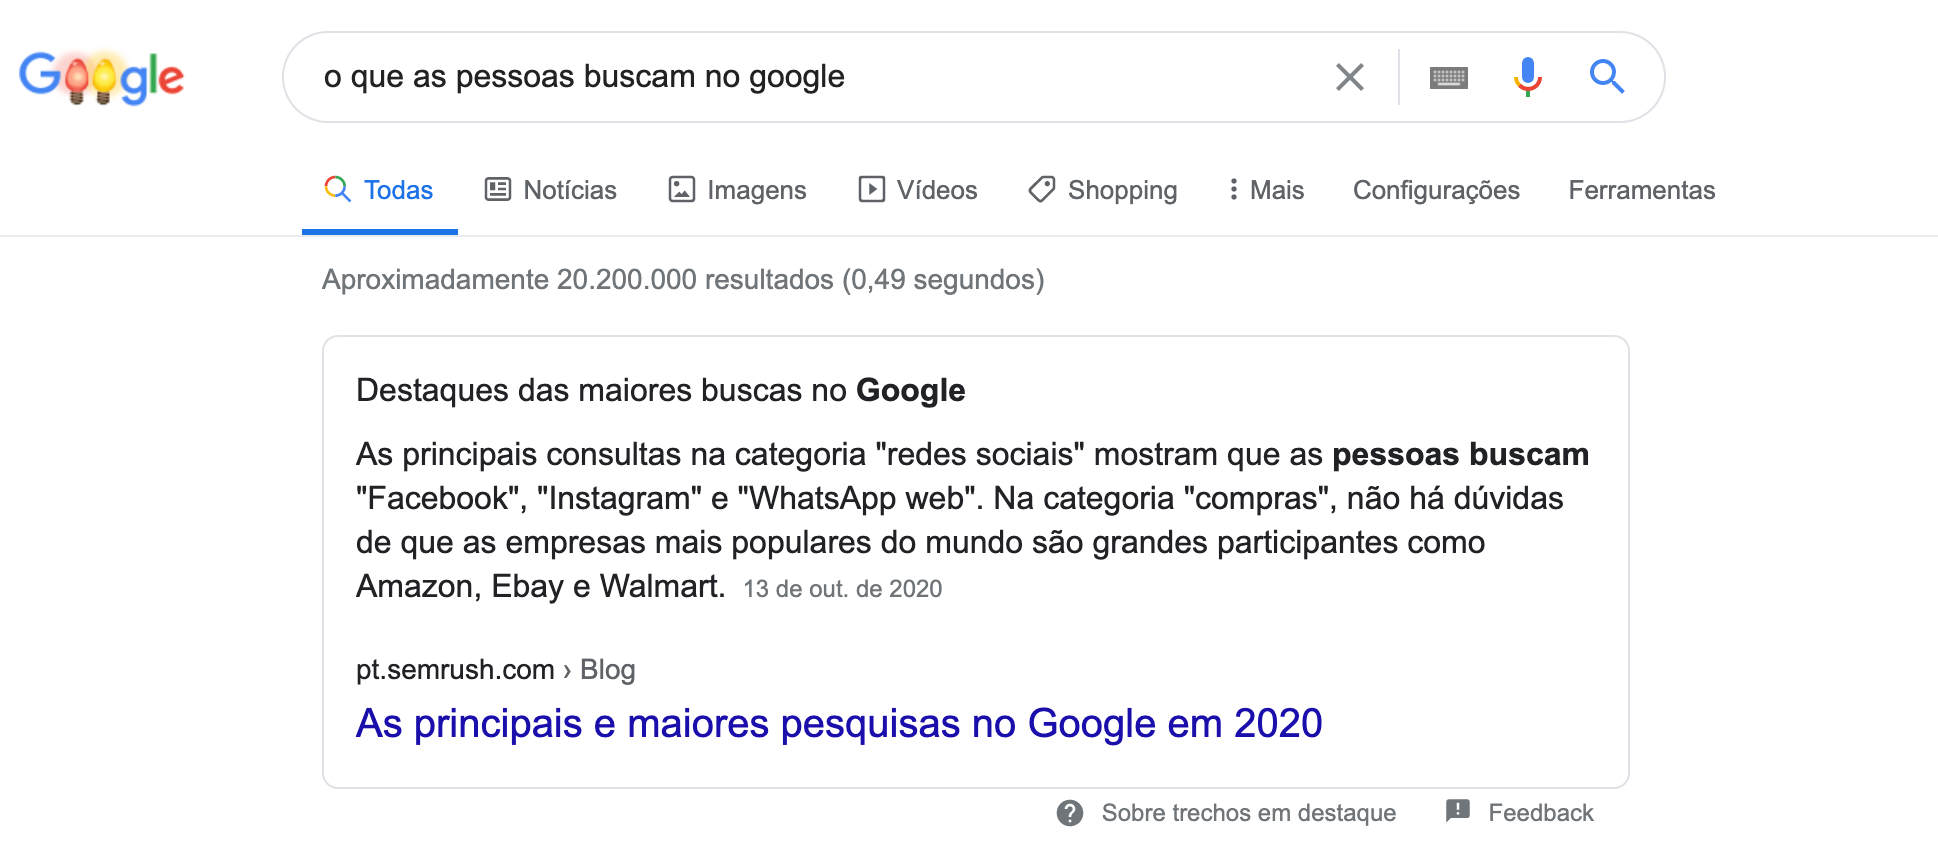Click the Google holiday logo
The height and width of the screenshot is (862, 1938).
pos(101,77)
